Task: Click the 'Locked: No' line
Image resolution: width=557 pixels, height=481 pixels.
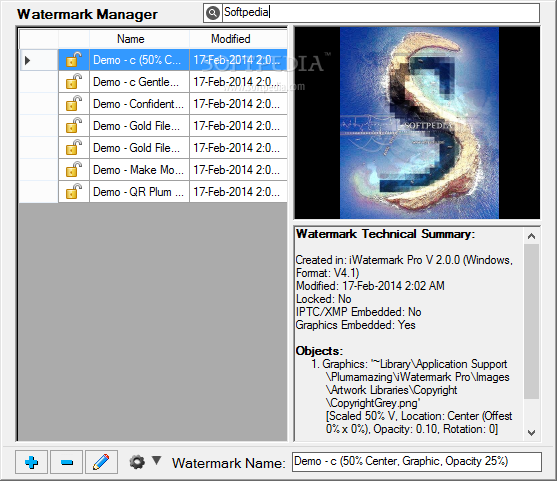Action: 324,299
